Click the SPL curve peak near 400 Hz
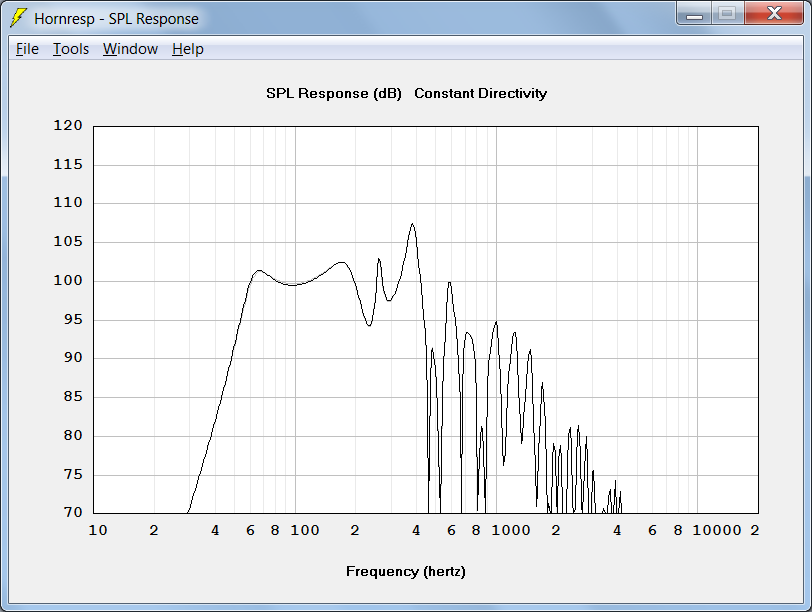 412,224
